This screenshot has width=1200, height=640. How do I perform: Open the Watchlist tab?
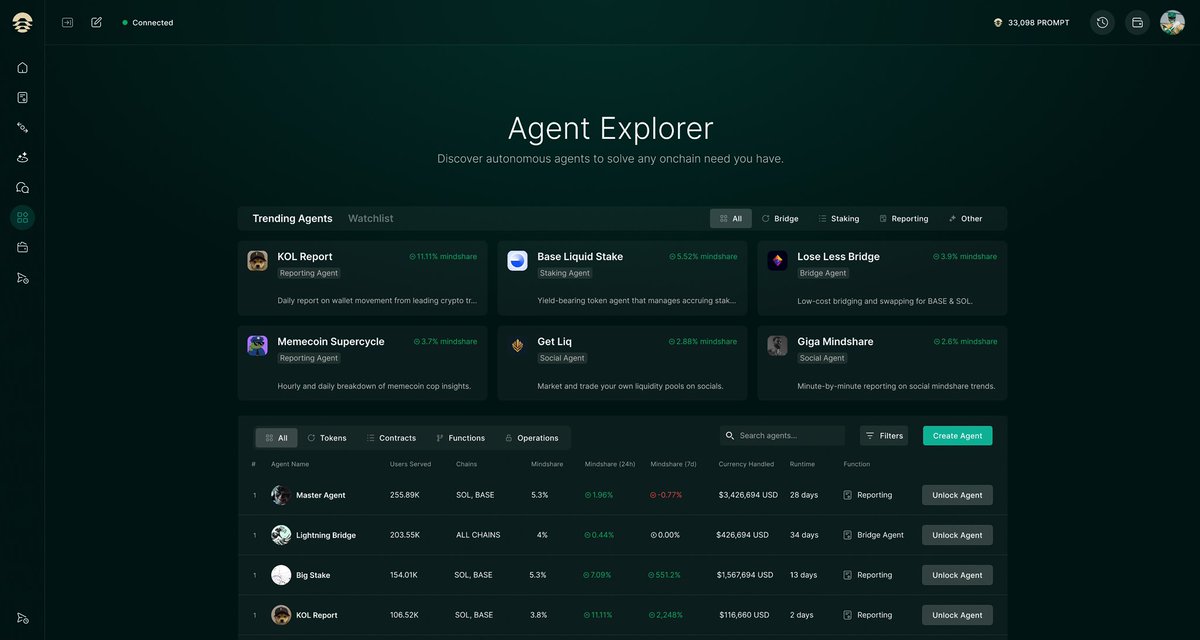click(370, 216)
